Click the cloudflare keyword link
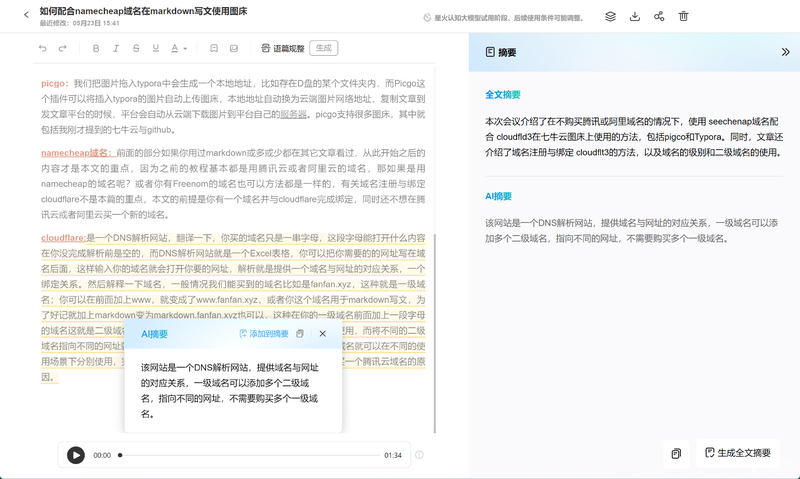The image size is (800, 479). pyautogui.click(x=64, y=238)
